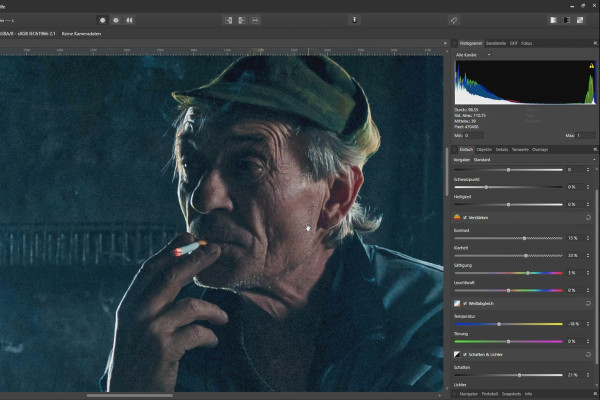Open the Fokus tab

click(527, 43)
